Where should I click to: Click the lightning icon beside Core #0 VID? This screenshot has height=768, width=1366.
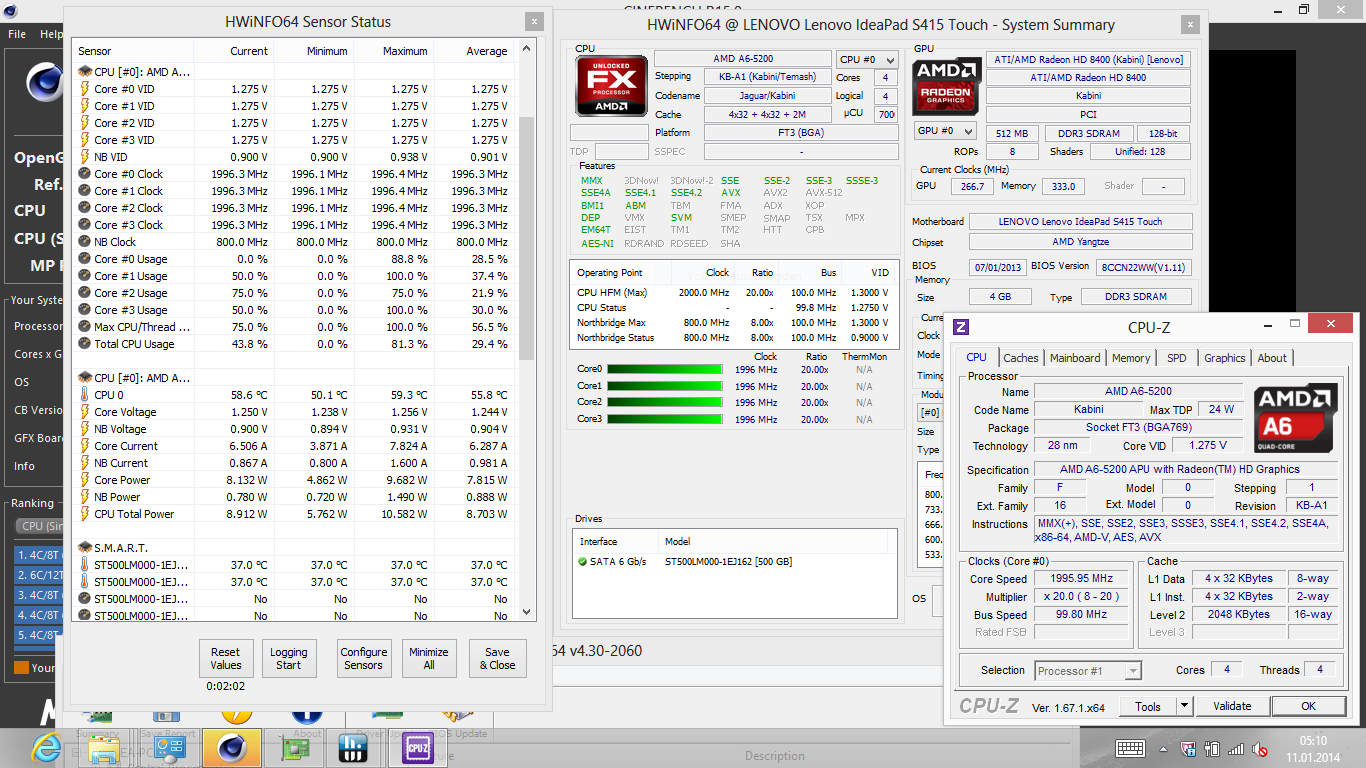click(85, 89)
